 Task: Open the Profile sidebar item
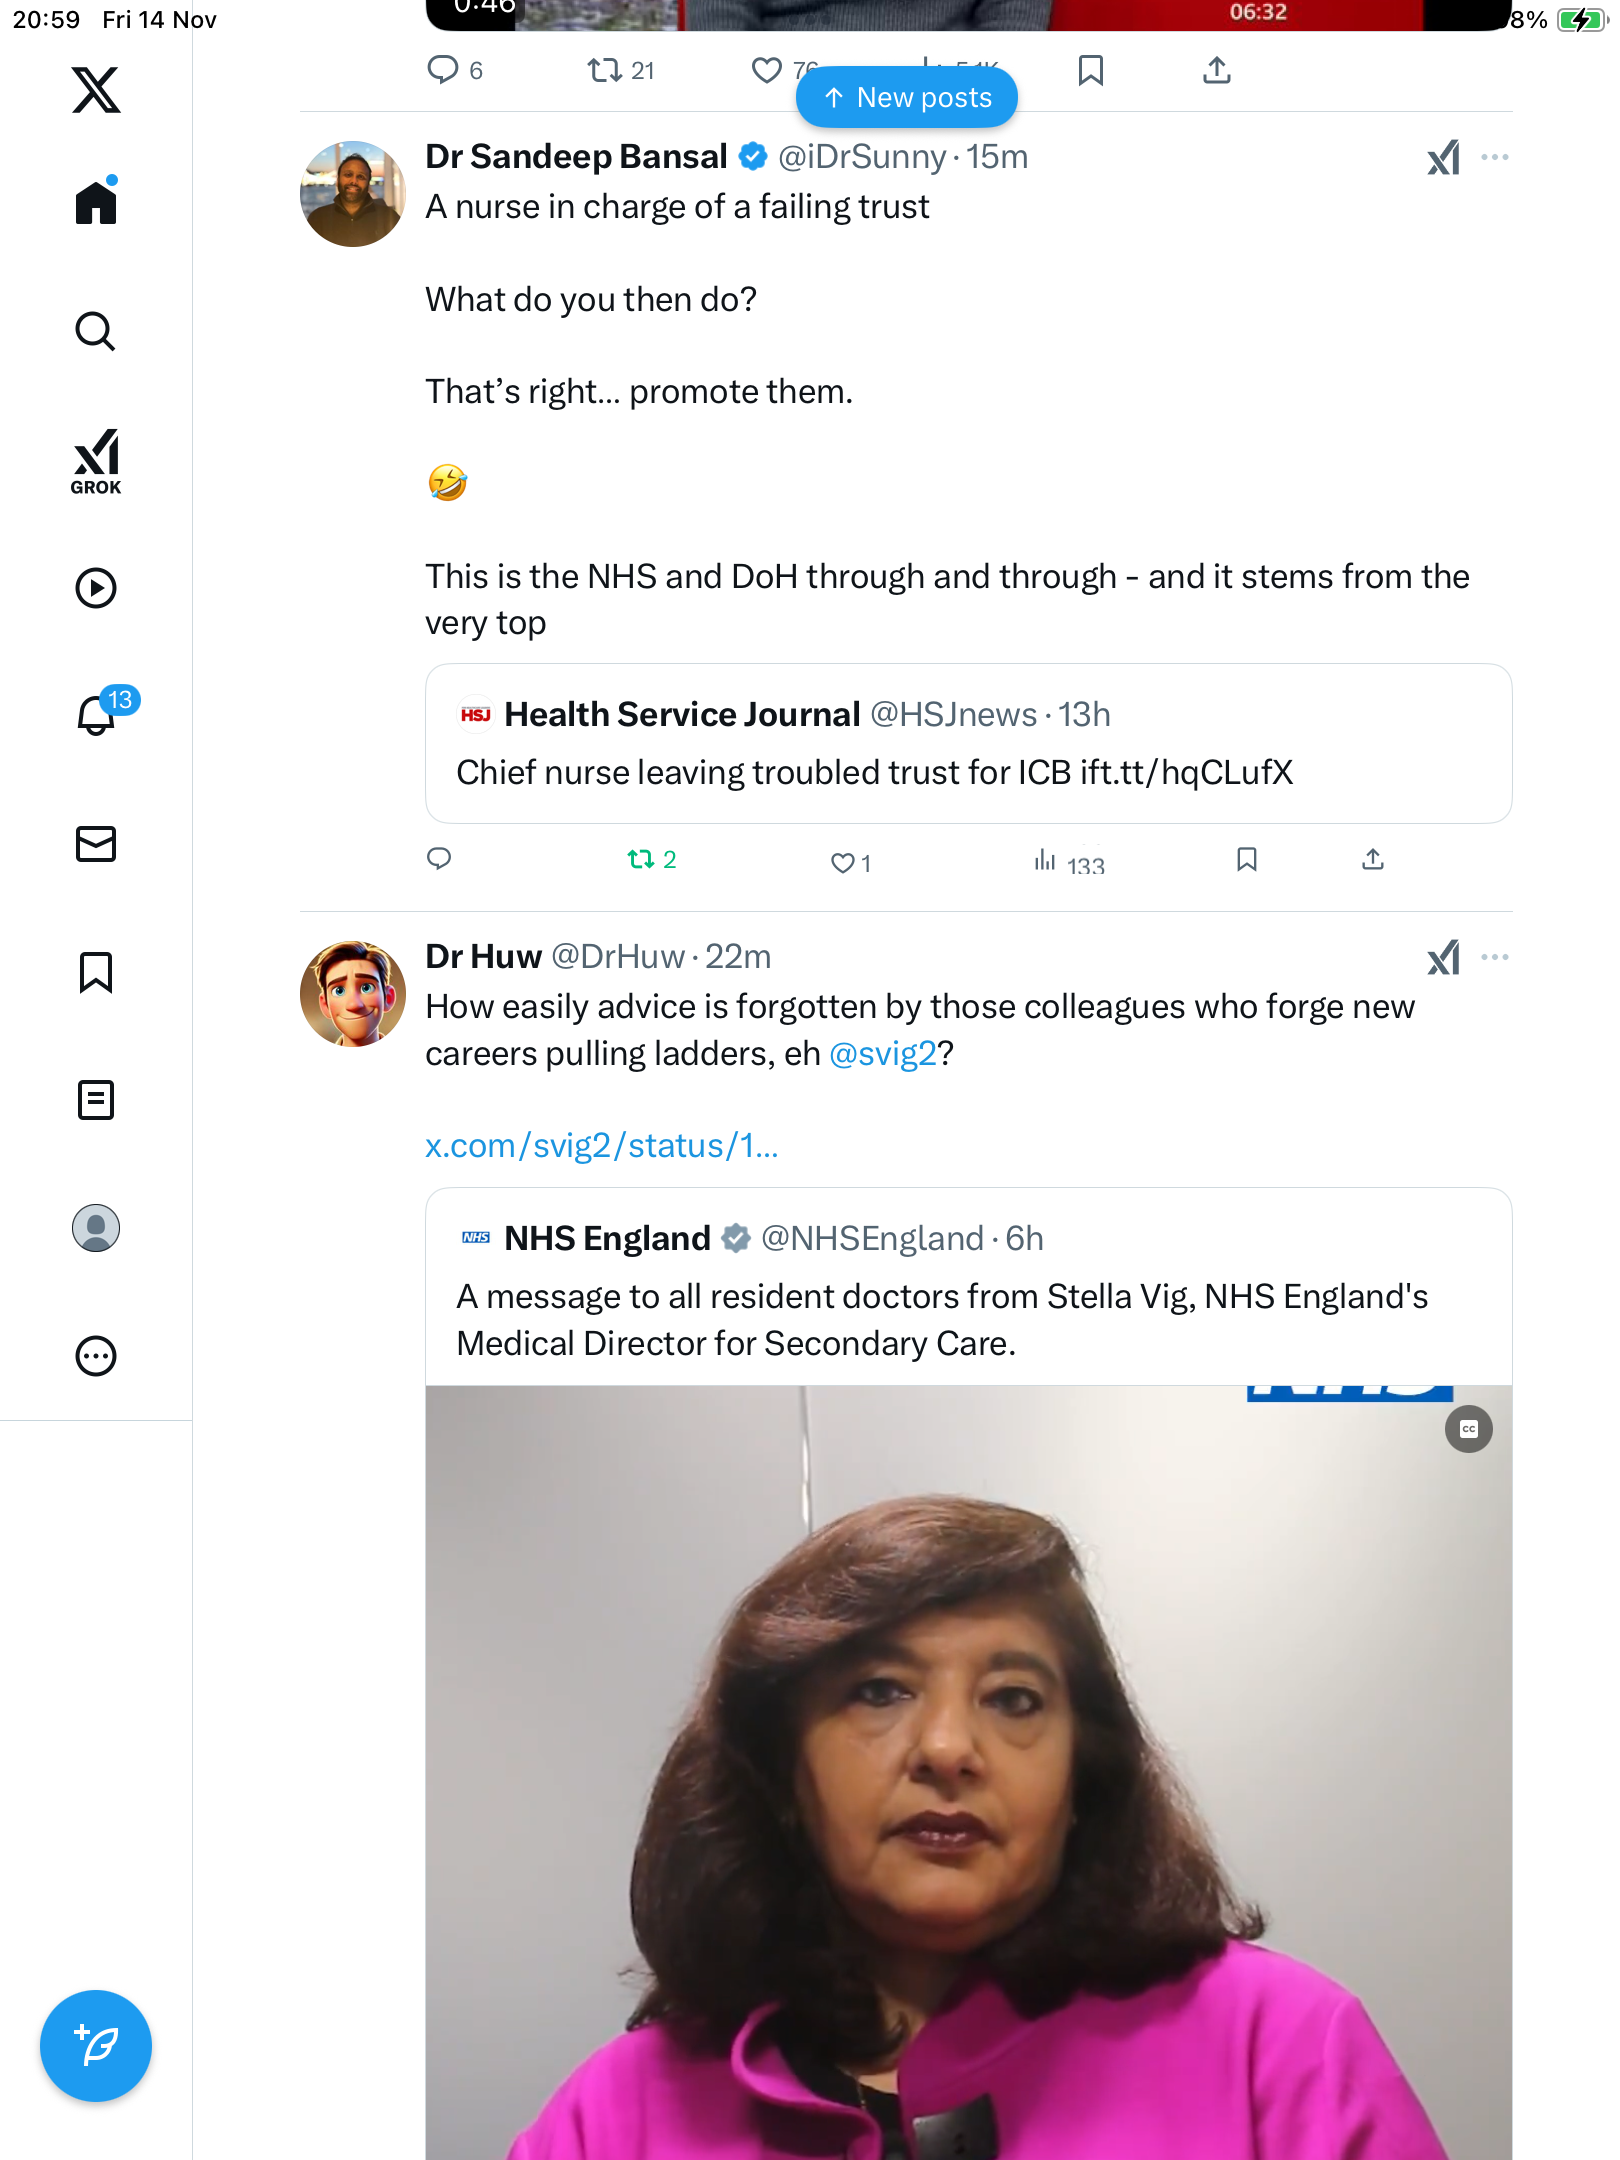tap(96, 1228)
